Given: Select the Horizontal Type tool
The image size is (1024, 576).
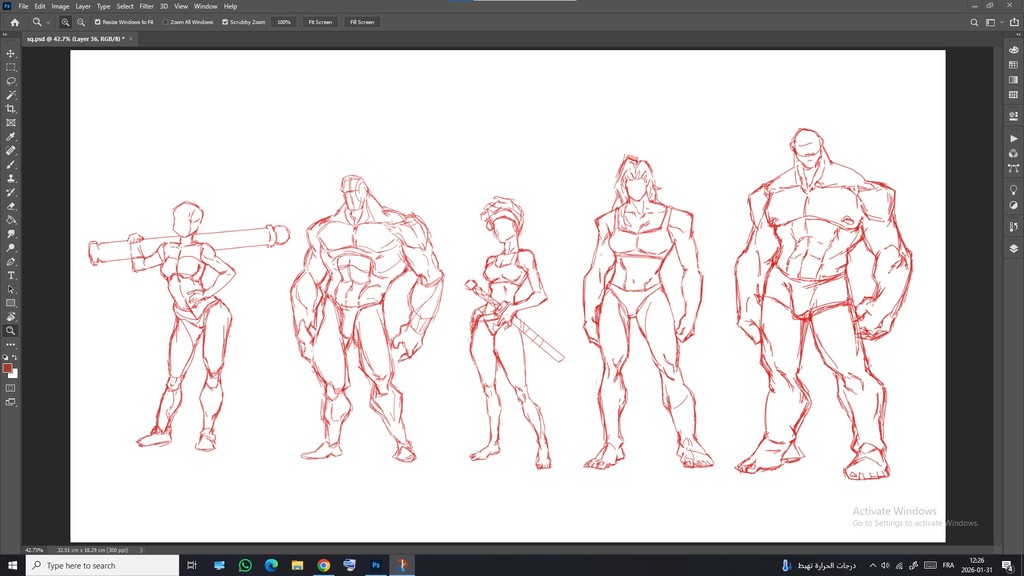Looking at the screenshot, I should [11, 275].
